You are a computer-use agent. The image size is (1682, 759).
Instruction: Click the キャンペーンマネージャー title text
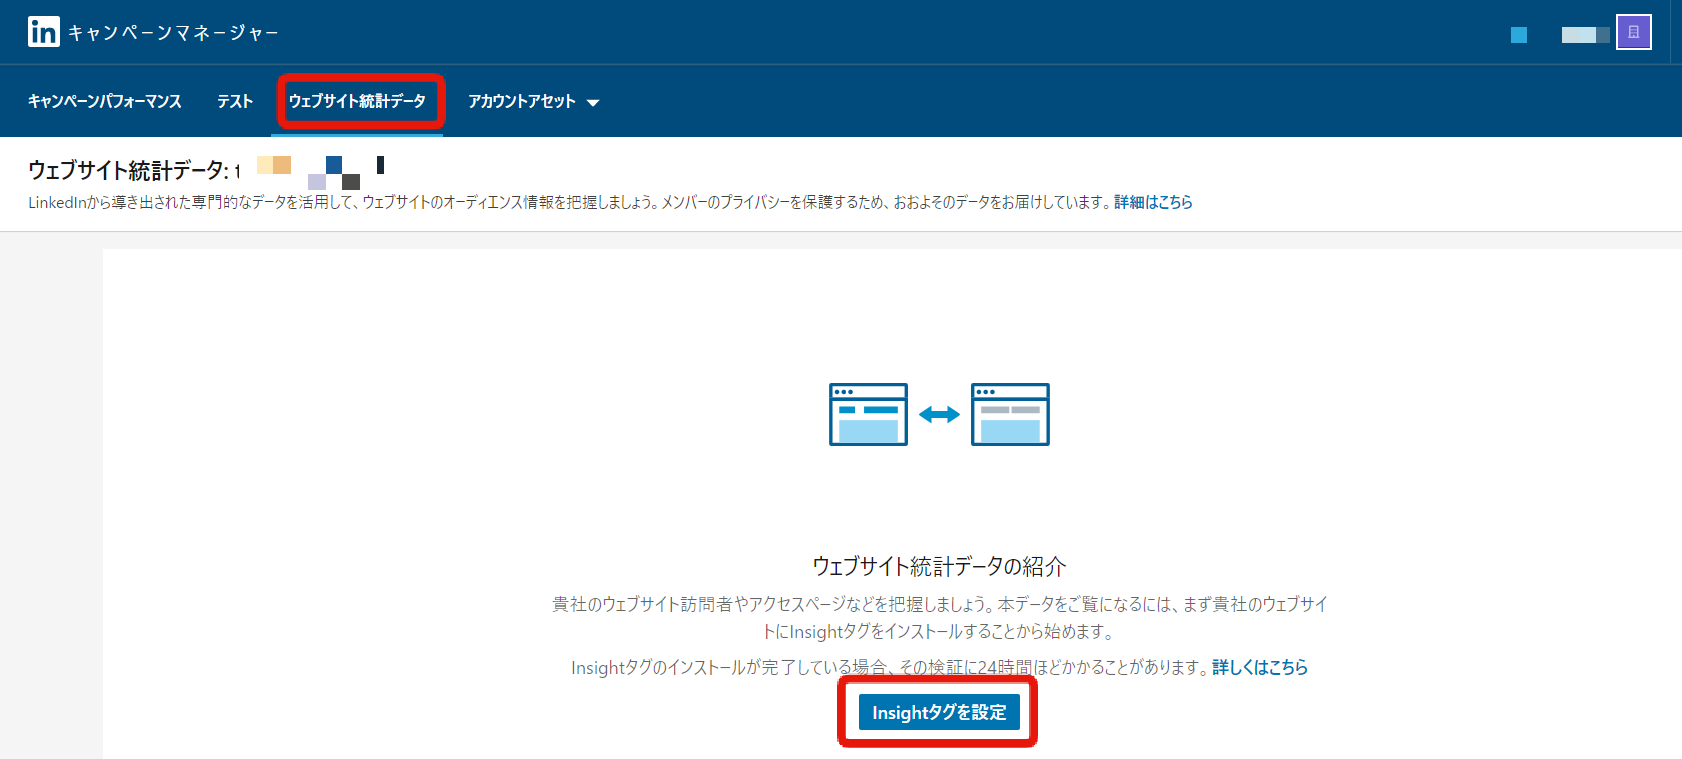pyautogui.click(x=173, y=33)
